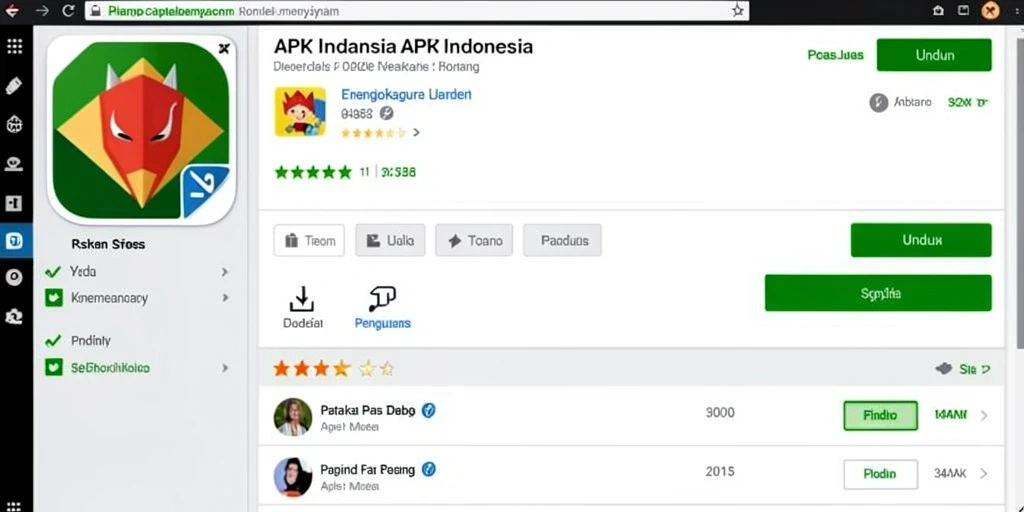Screen dimensions: 1024x512
Task: Click the top Undun green button
Action: coord(934,55)
